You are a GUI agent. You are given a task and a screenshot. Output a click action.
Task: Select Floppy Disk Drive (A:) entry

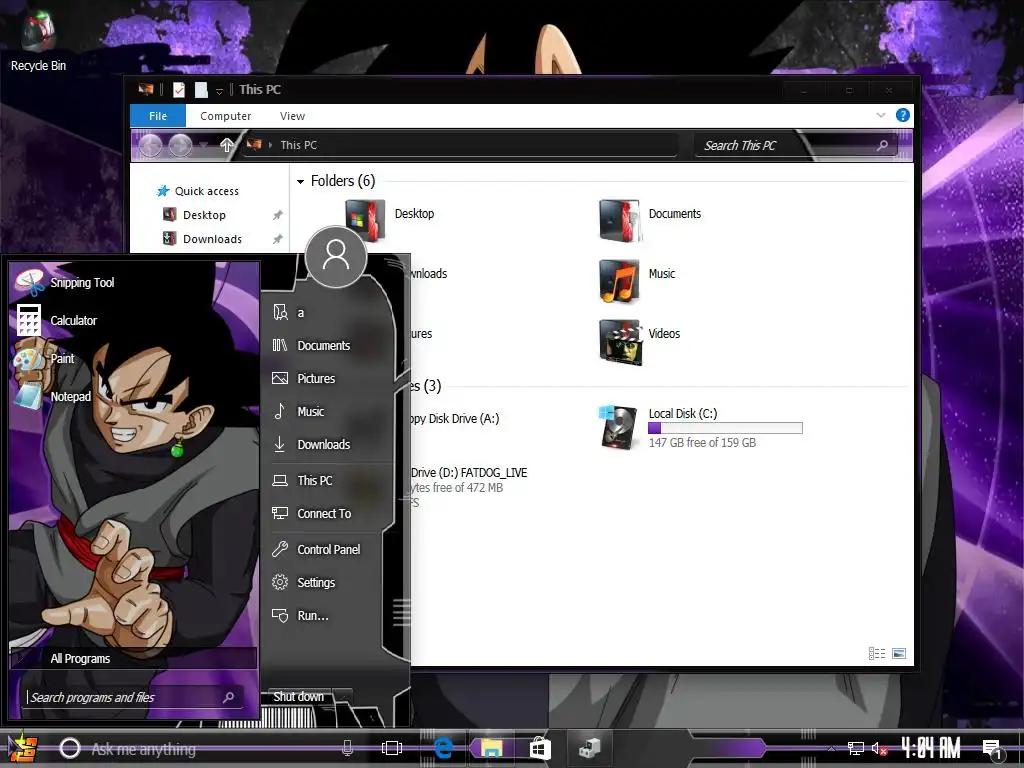coord(455,419)
